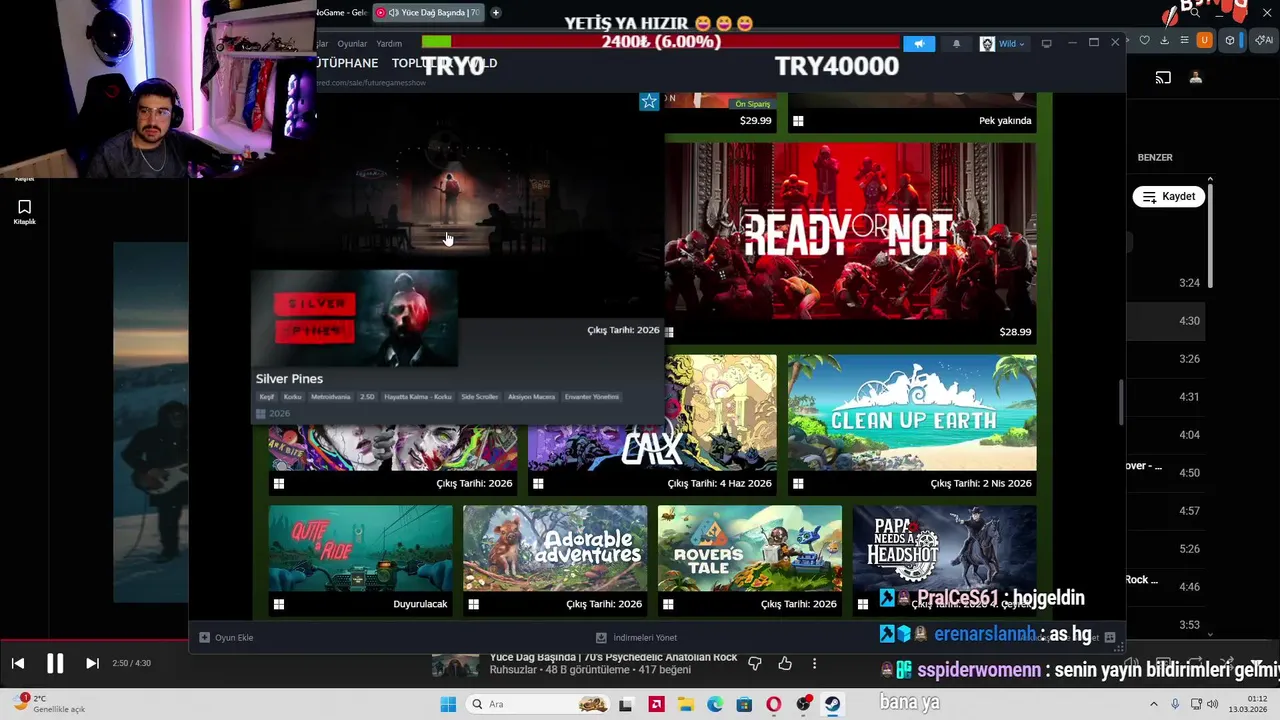
Task: Open Steam notifications bell
Action: pyautogui.click(x=956, y=43)
